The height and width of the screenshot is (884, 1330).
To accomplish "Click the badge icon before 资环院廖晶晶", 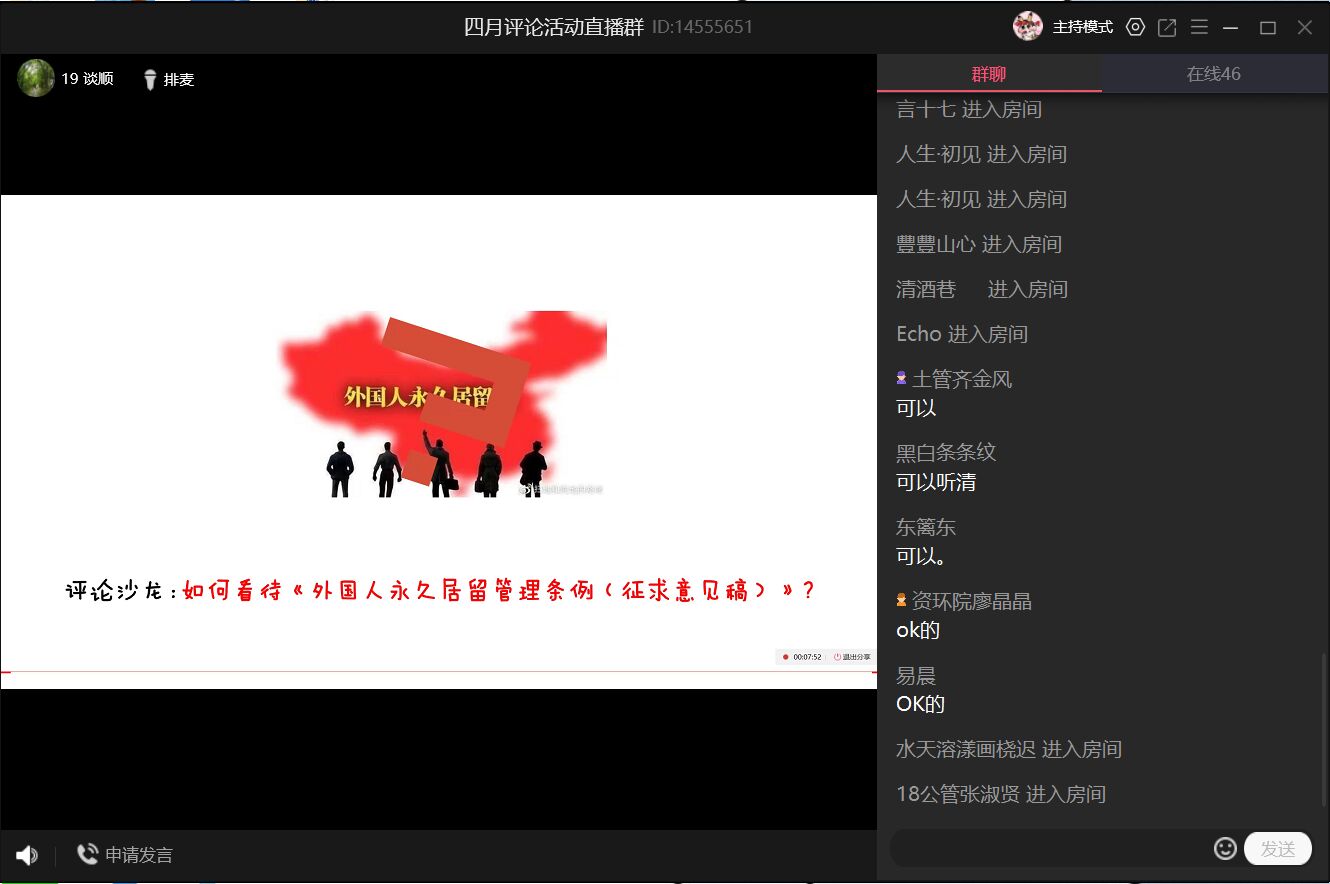I will [x=901, y=600].
